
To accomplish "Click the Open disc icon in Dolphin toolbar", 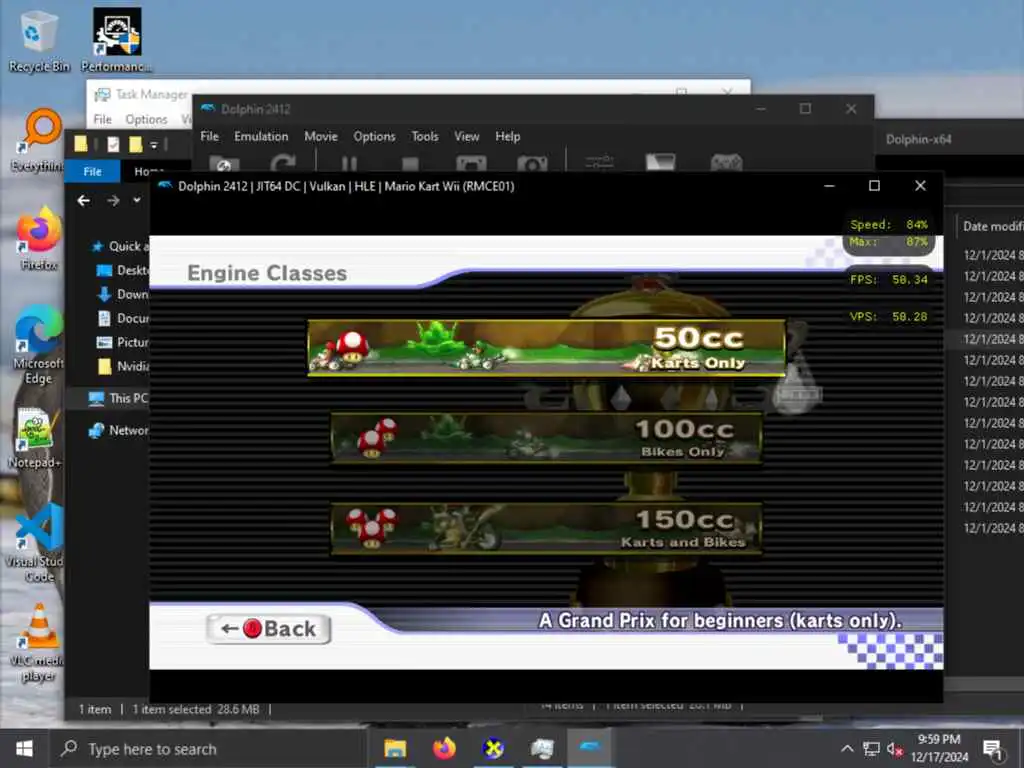I will point(224,163).
